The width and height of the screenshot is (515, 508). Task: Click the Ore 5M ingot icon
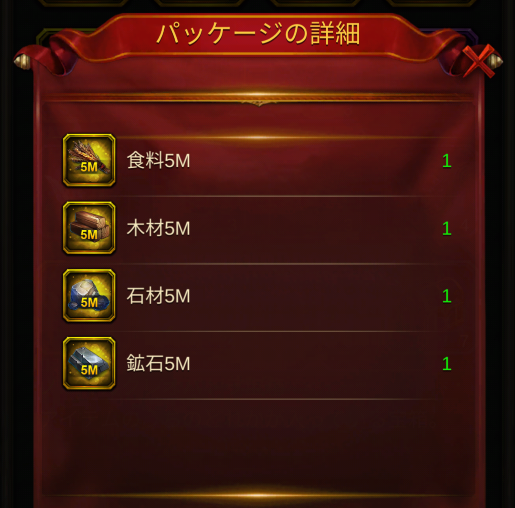click(x=89, y=363)
